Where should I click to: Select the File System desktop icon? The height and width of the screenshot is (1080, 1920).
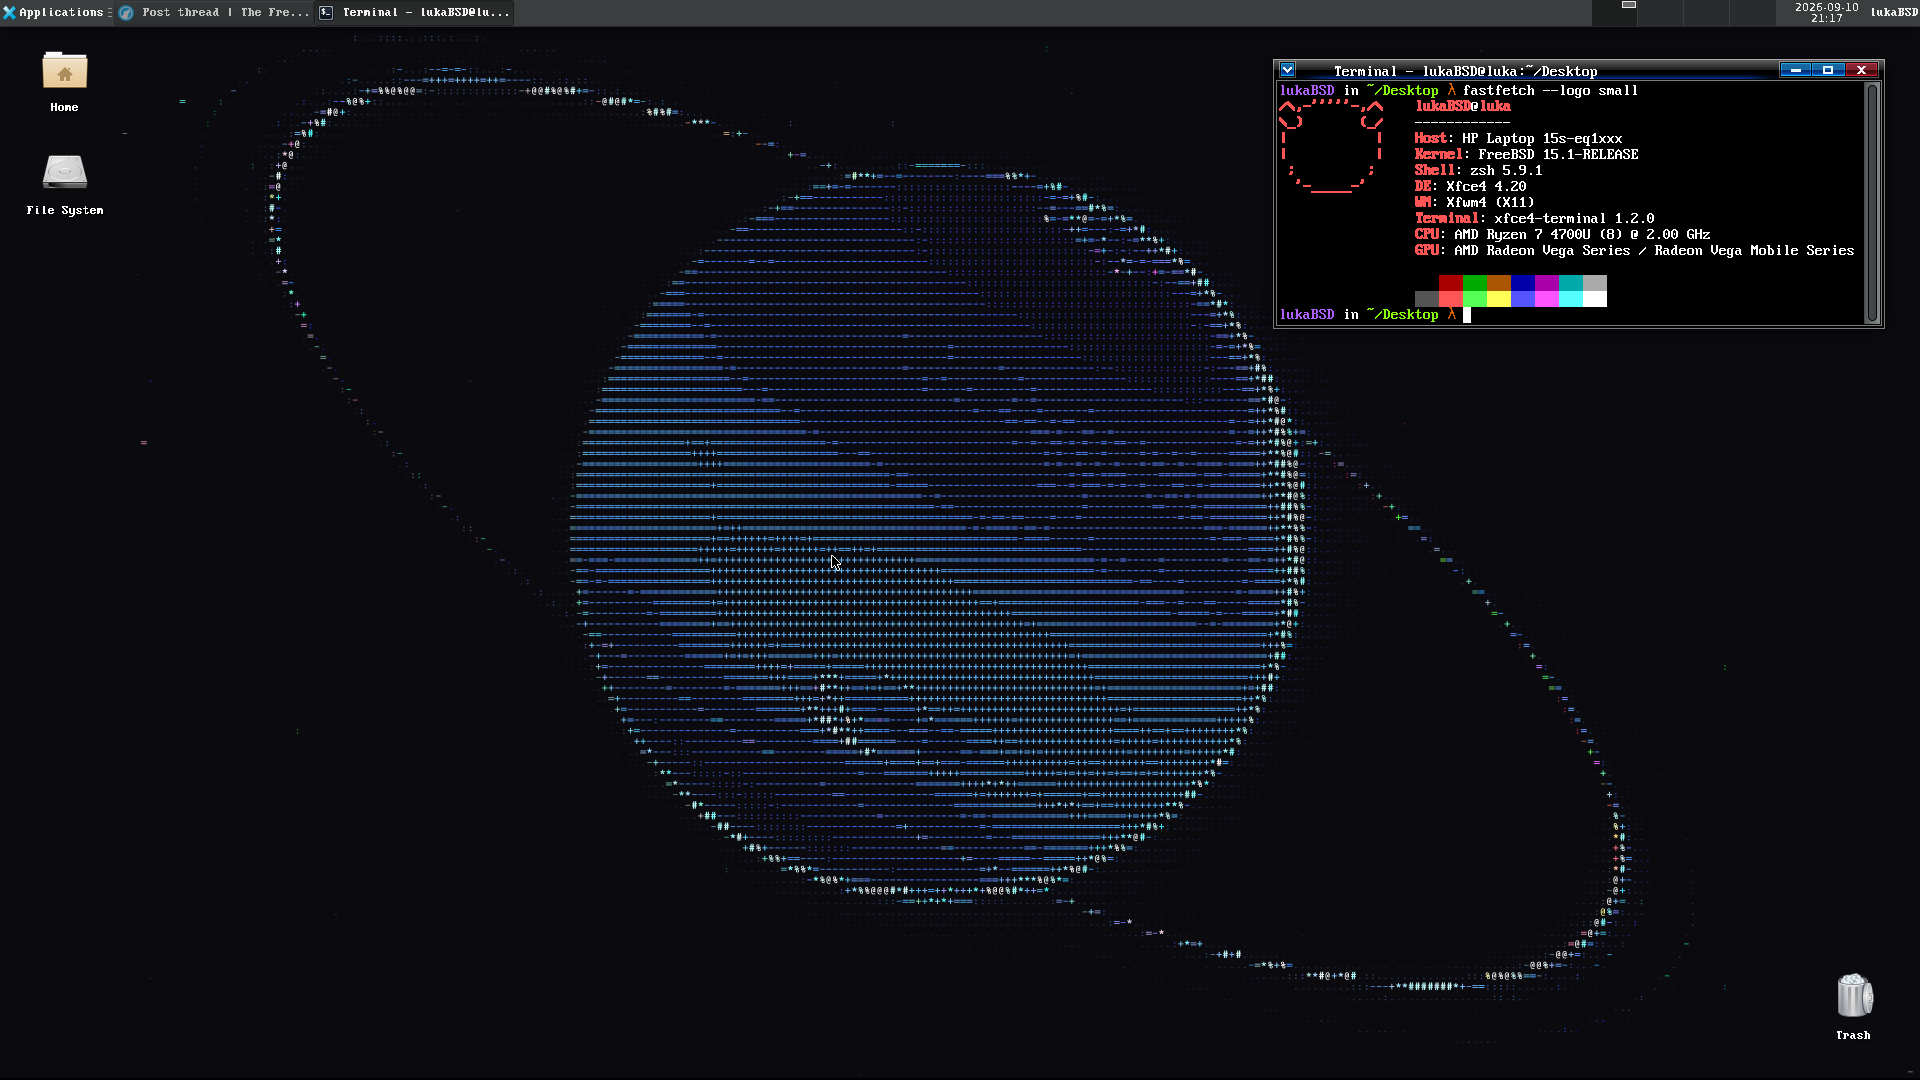64,185
